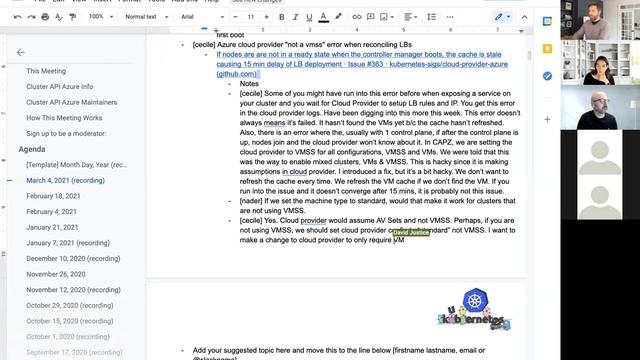This screenshot has width=640, height=360.
Task: Open Google Keep side panel icon
Action: coord(547,49)
